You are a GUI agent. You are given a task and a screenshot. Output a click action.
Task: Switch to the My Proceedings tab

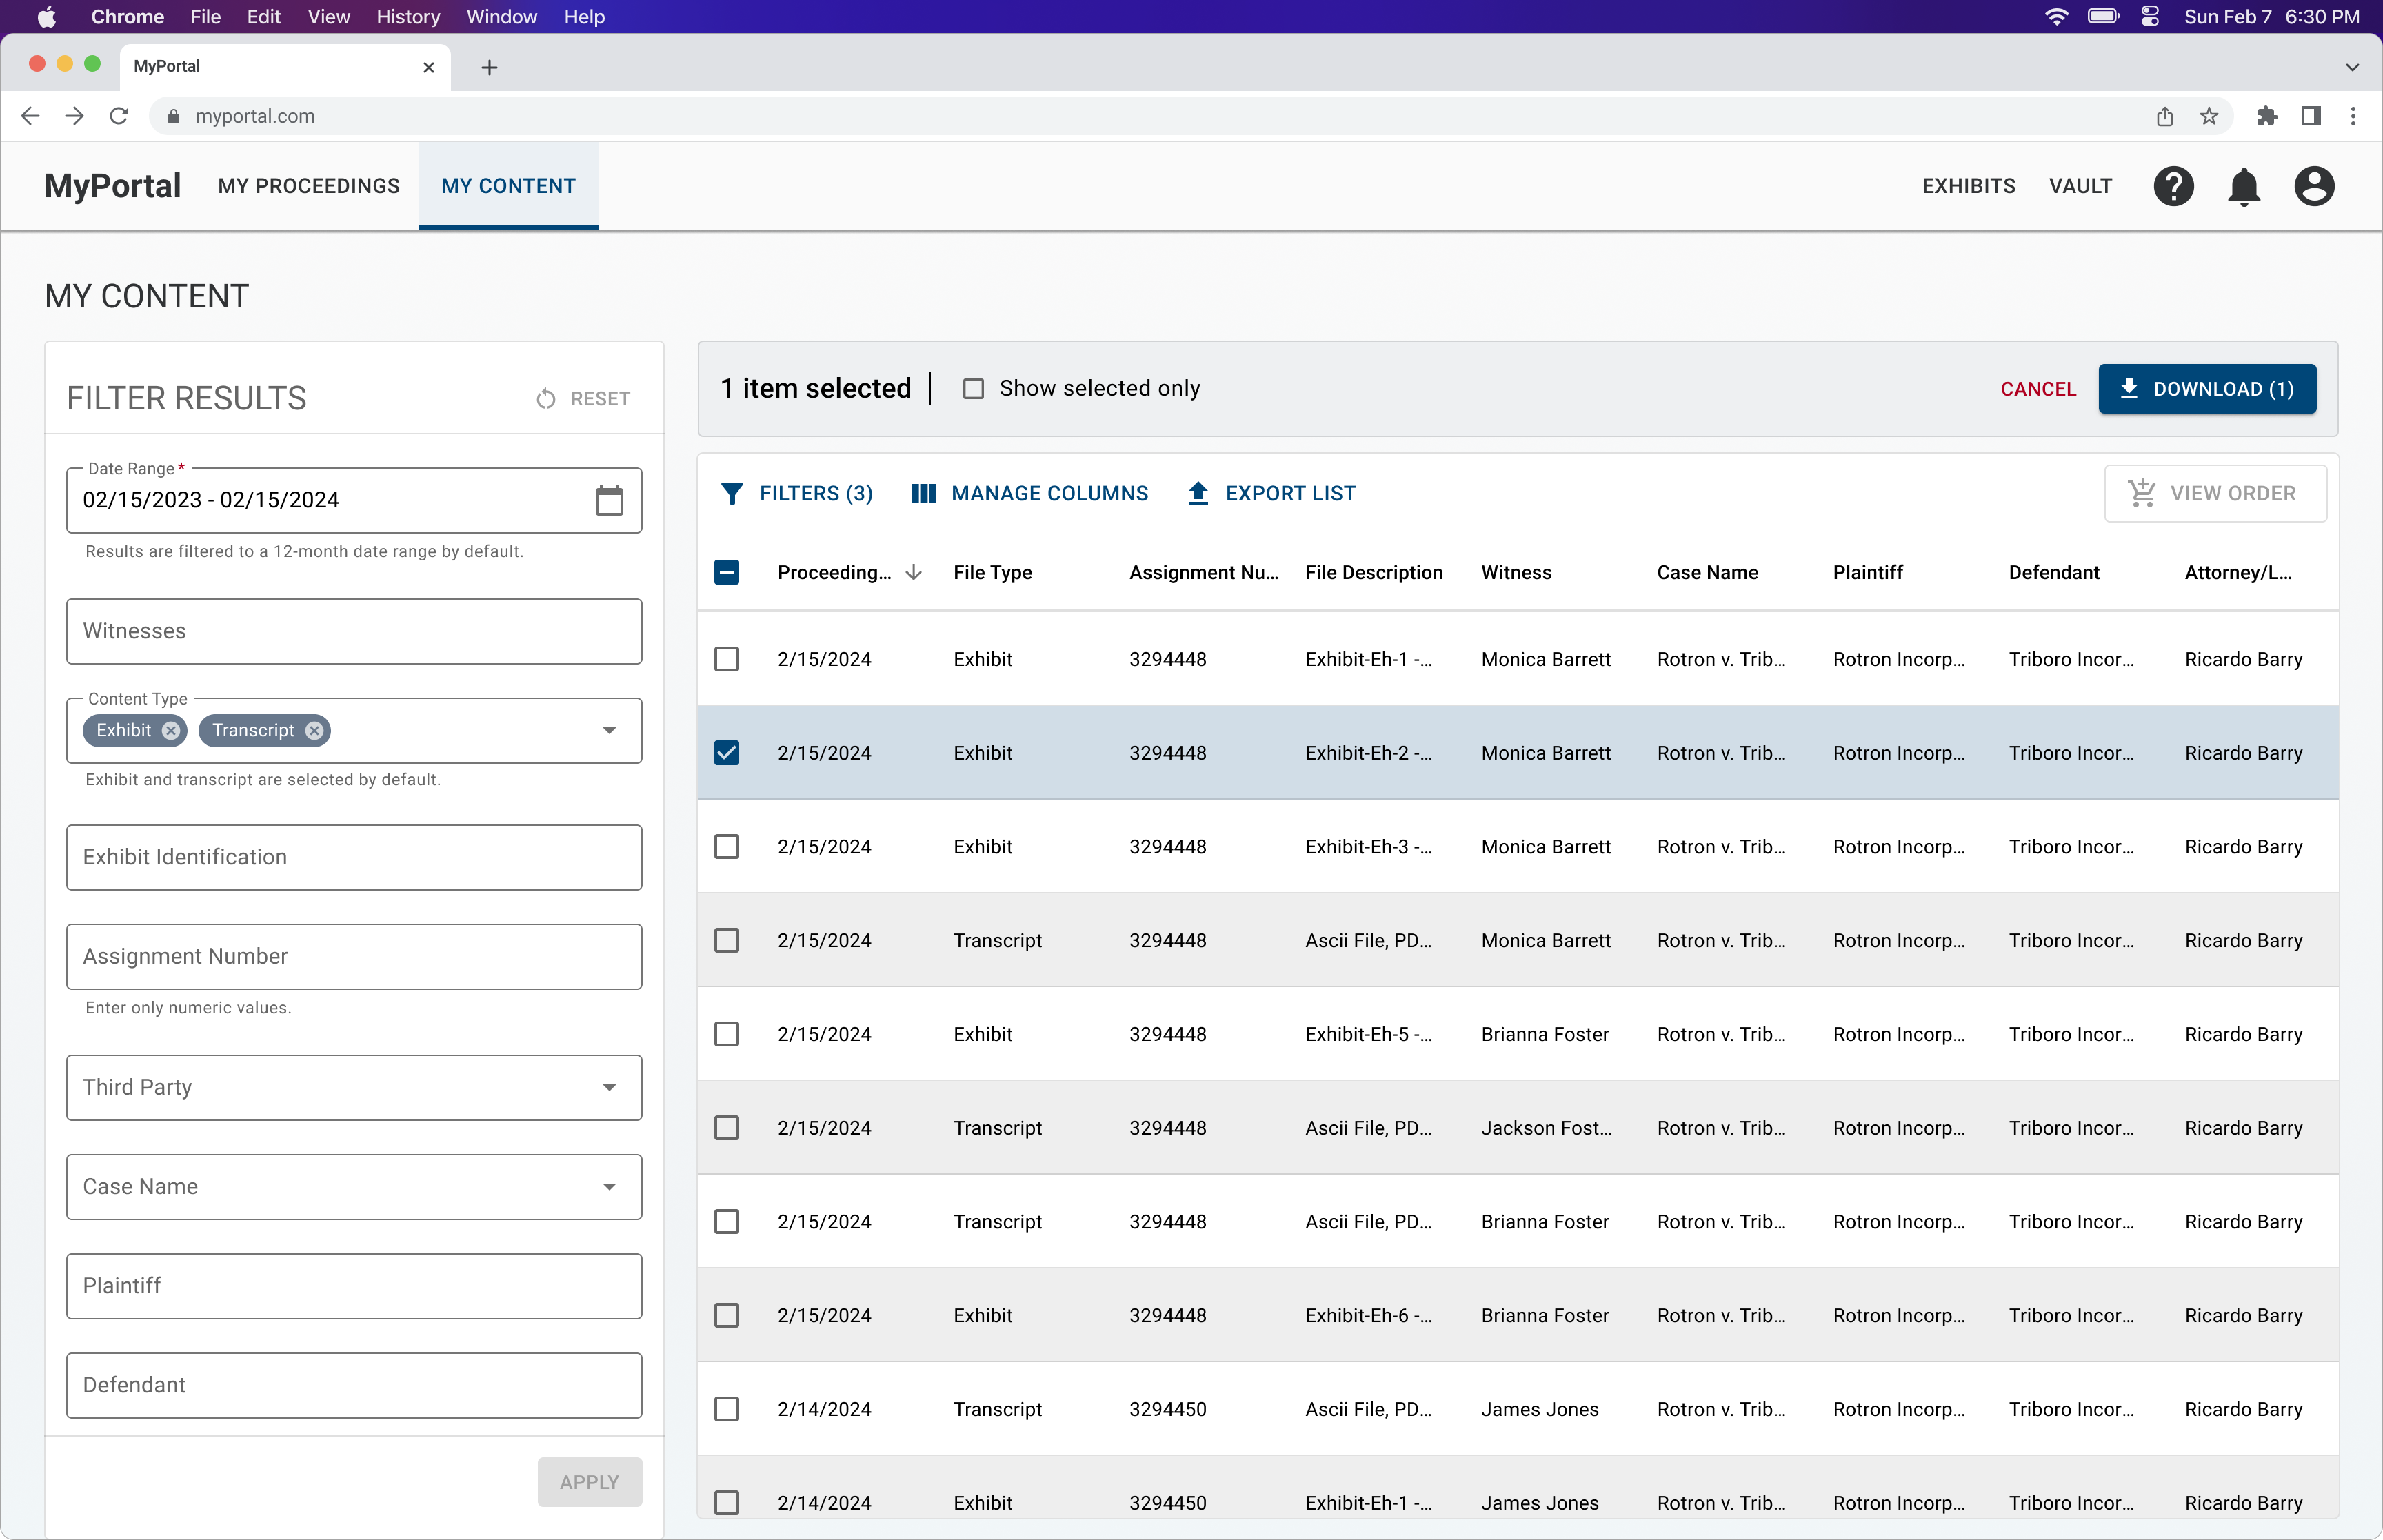[308, 186]
